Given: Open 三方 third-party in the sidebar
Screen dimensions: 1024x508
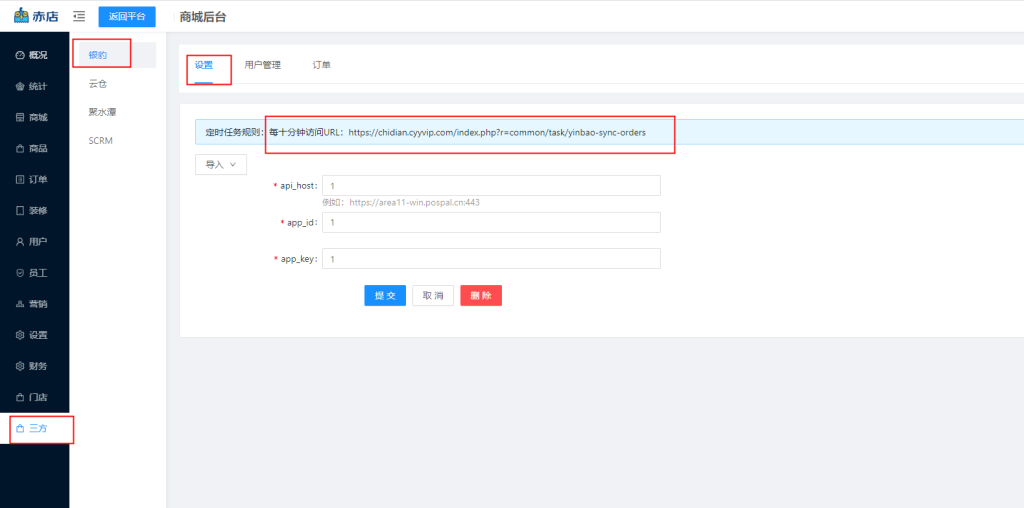Looking at the screenshot, I should coord(32,428).
